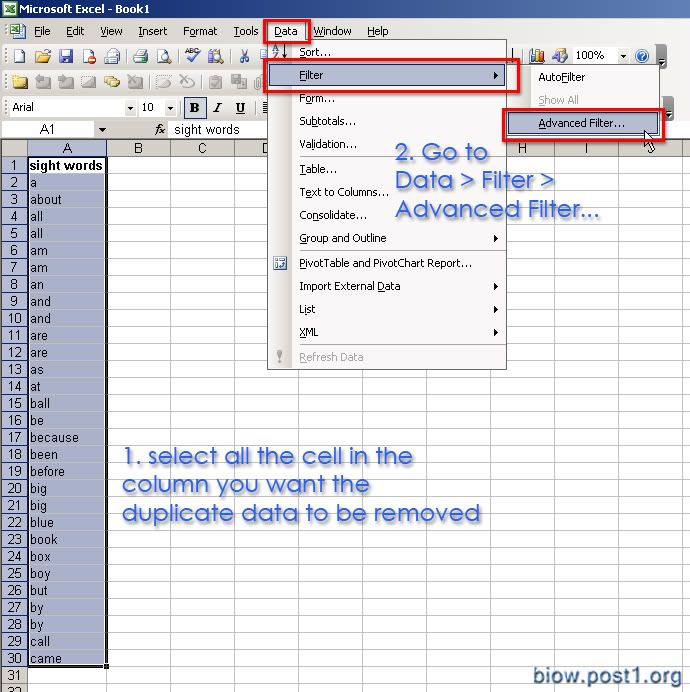Screen dimensions: 690x692
Task: Choose Advanced Filter... in submenu
Action: click(x=583, y=123)
